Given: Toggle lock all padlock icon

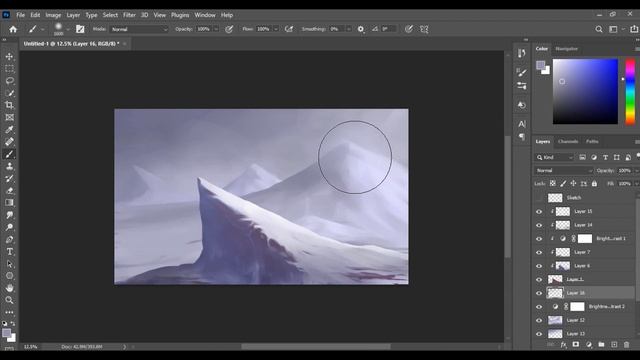Looking at the screenshot, I should point(594,184).
